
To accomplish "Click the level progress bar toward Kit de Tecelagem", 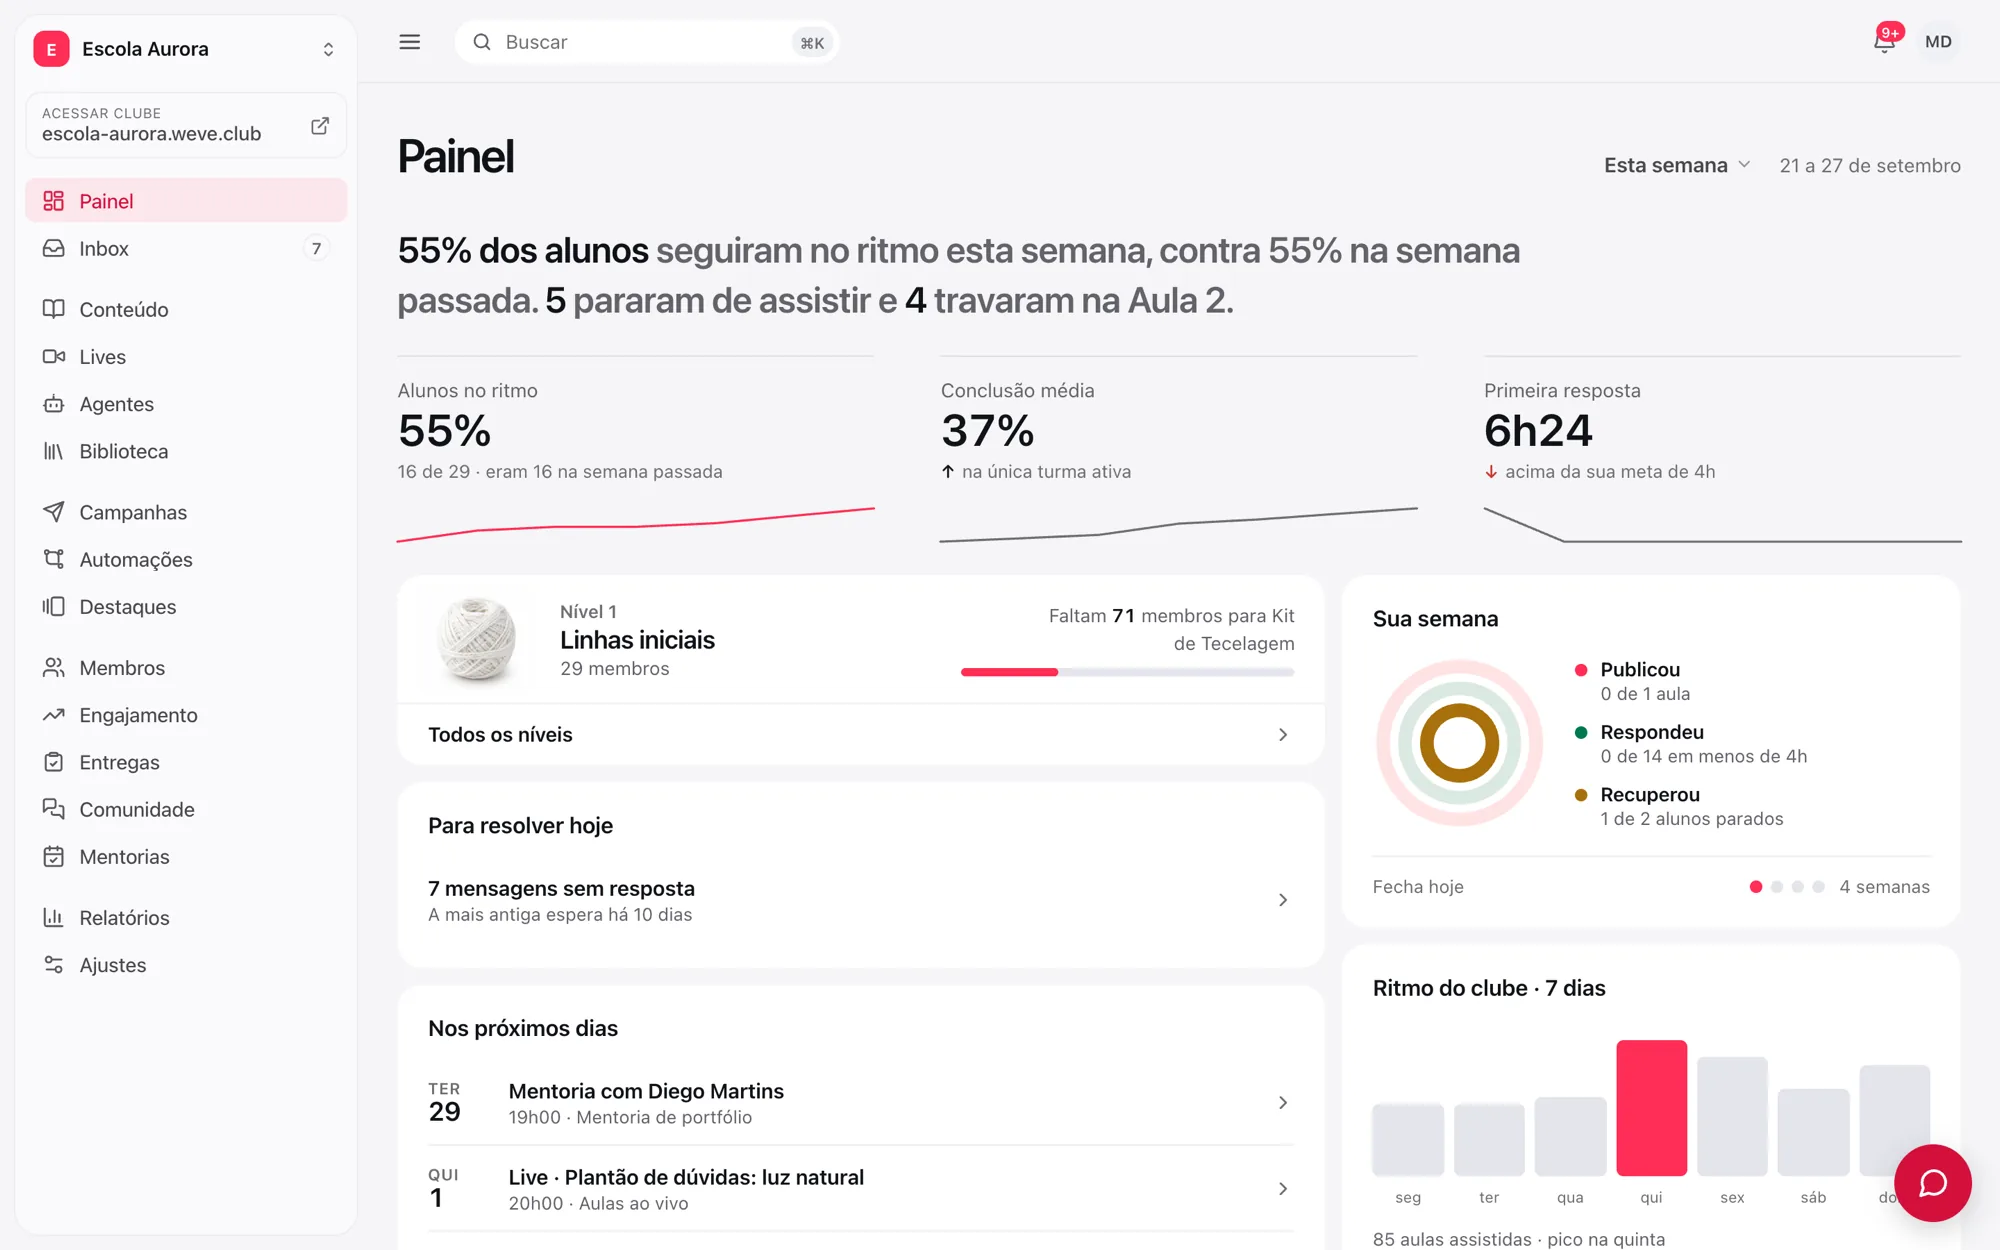I will [1127, 672].
